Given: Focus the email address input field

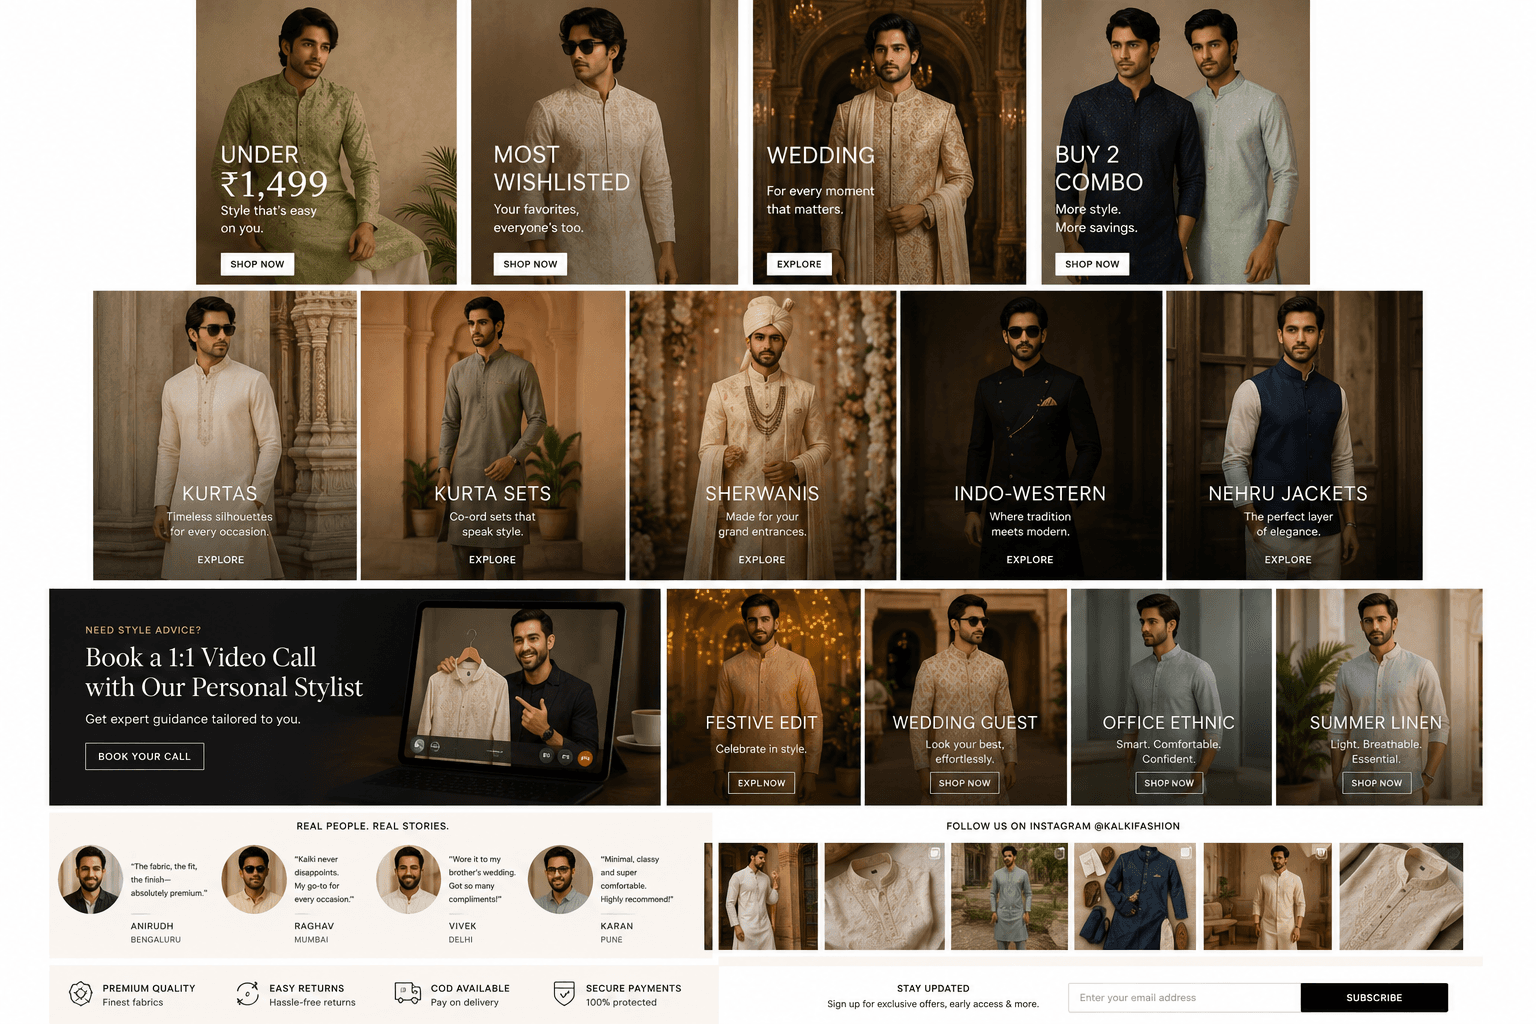Looking at the screenshot, I should click(1184, 998).
